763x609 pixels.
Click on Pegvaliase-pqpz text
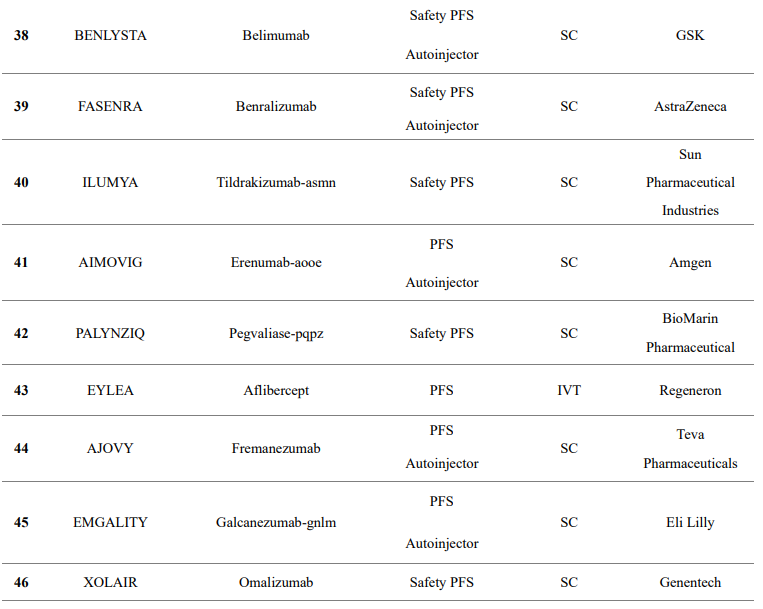(x=276, y=333)
